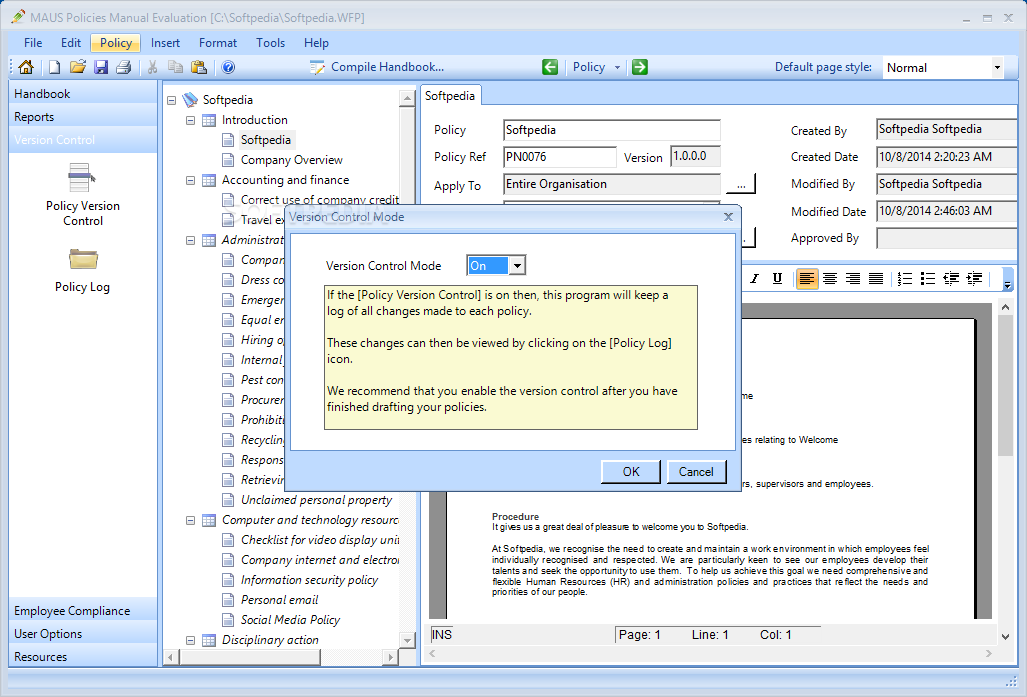The image size is (1027, 697).
Task: Confirm dialog with OK button
Action: 631,472
